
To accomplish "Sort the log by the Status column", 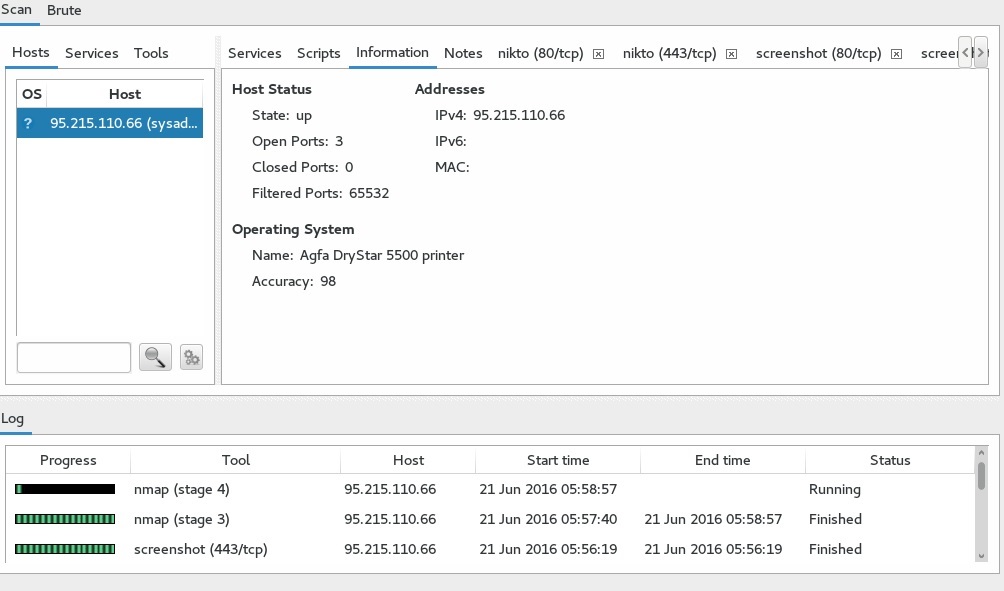I will tap(890, 460).
